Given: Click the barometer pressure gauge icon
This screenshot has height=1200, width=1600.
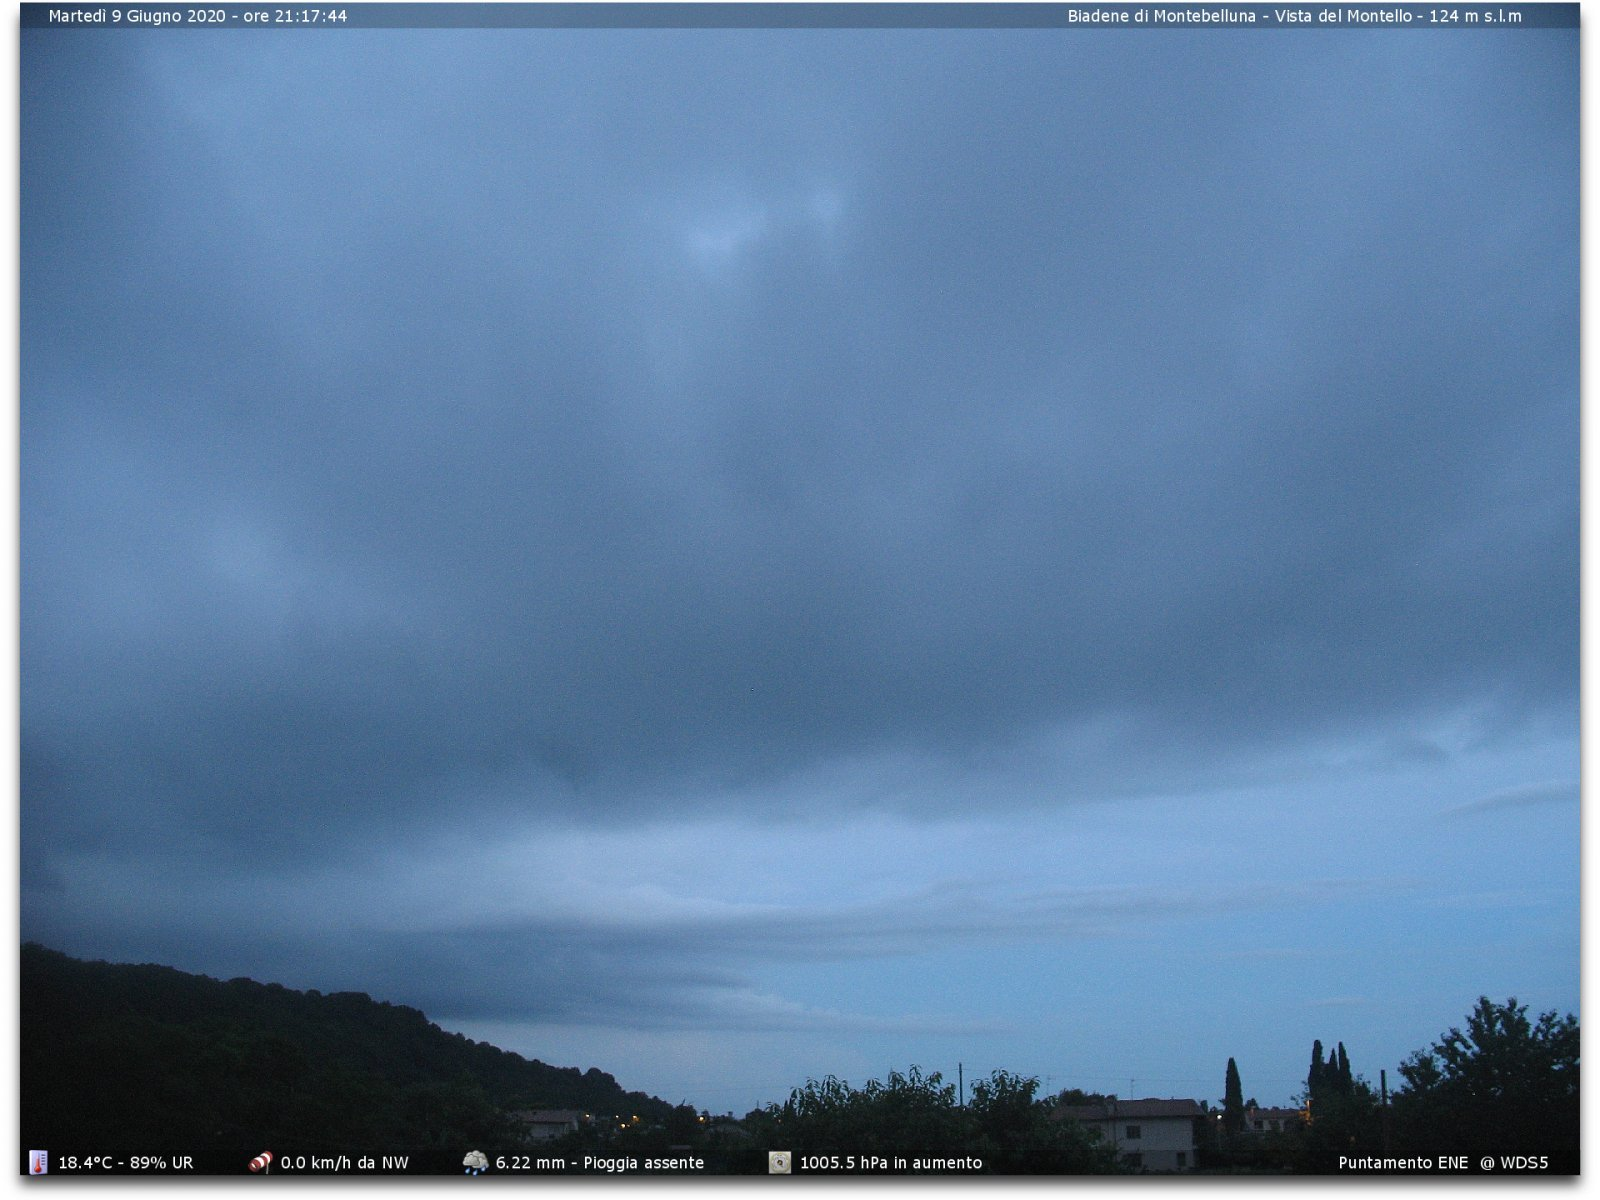Looking at the screenshot, I should point(779,1162).
